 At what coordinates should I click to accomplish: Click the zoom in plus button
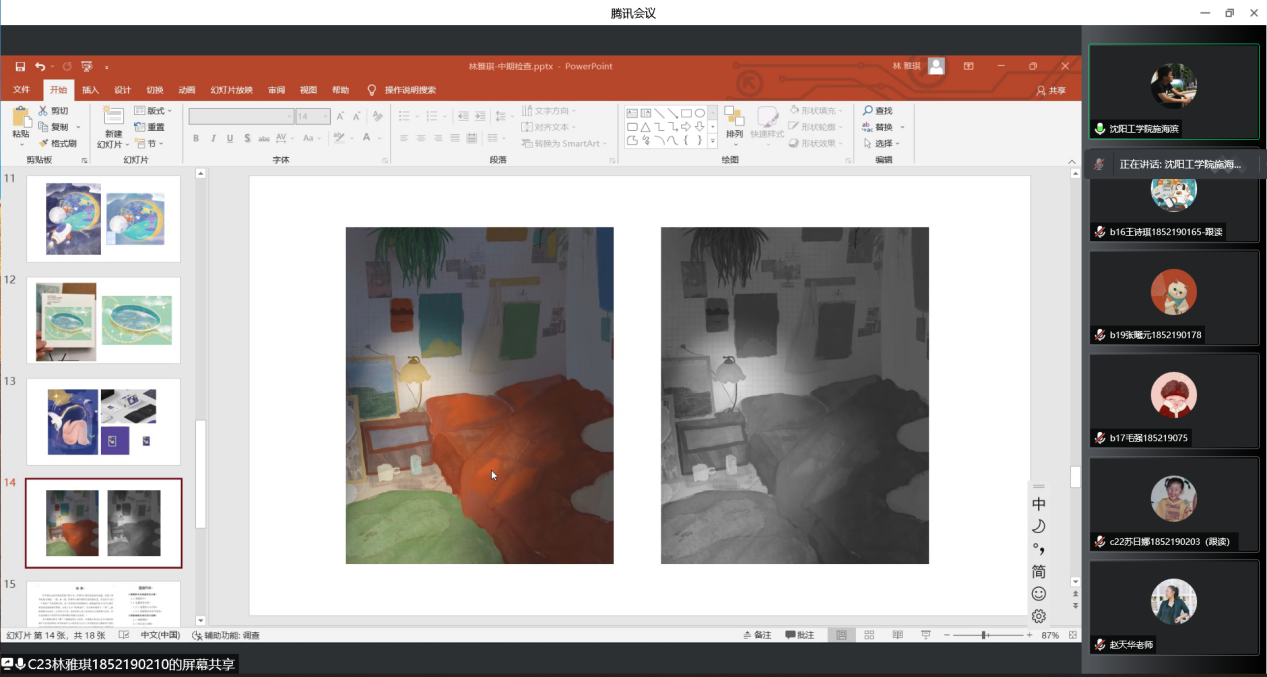tap(1029, 635)
